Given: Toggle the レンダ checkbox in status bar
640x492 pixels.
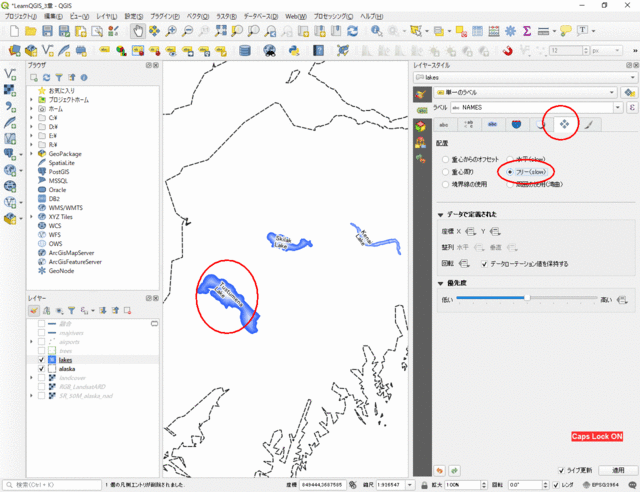Looking at the screenshot, I should coord(556,485).
